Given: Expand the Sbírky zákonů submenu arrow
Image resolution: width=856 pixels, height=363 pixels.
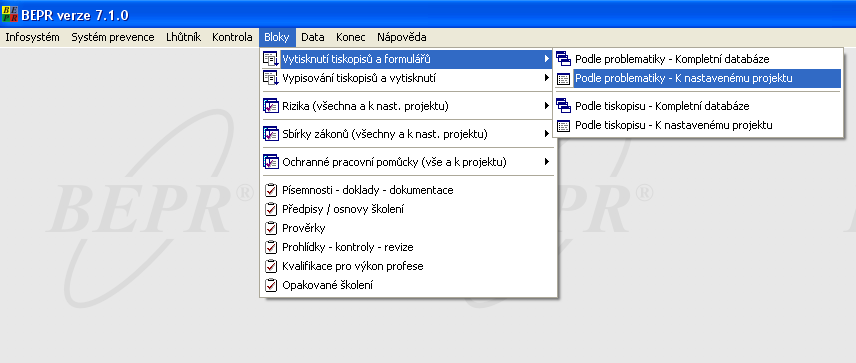Looking at the screenshot, I should 546,134.
